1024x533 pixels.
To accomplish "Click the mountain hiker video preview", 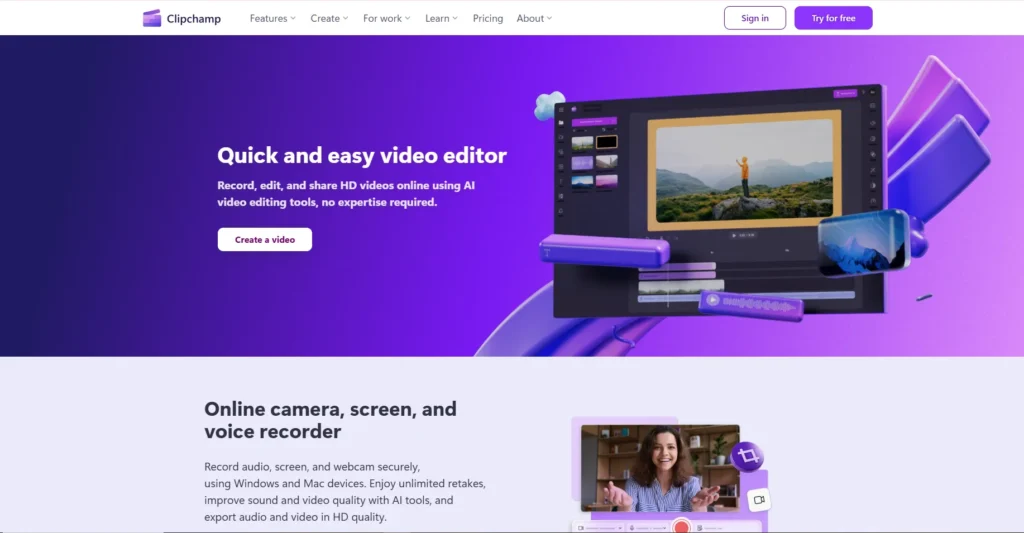I will [x=740, y=170].
